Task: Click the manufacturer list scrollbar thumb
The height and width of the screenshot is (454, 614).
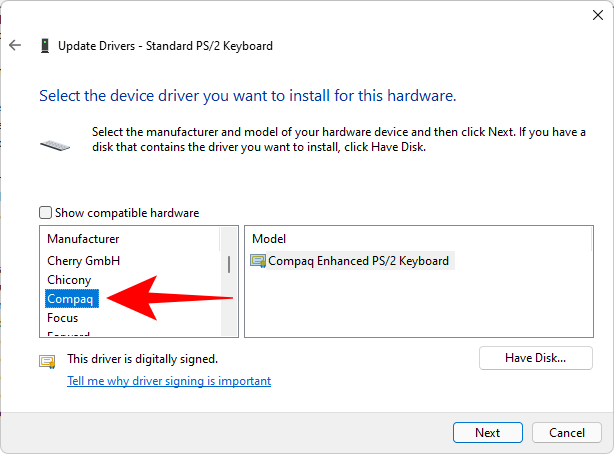Action: coord(229,264)
